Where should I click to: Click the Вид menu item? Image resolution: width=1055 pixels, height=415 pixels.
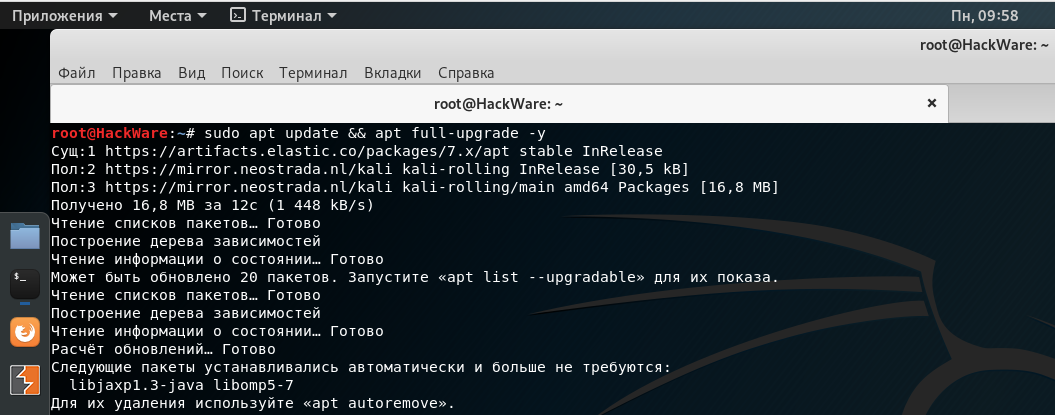tap(191, 73)
